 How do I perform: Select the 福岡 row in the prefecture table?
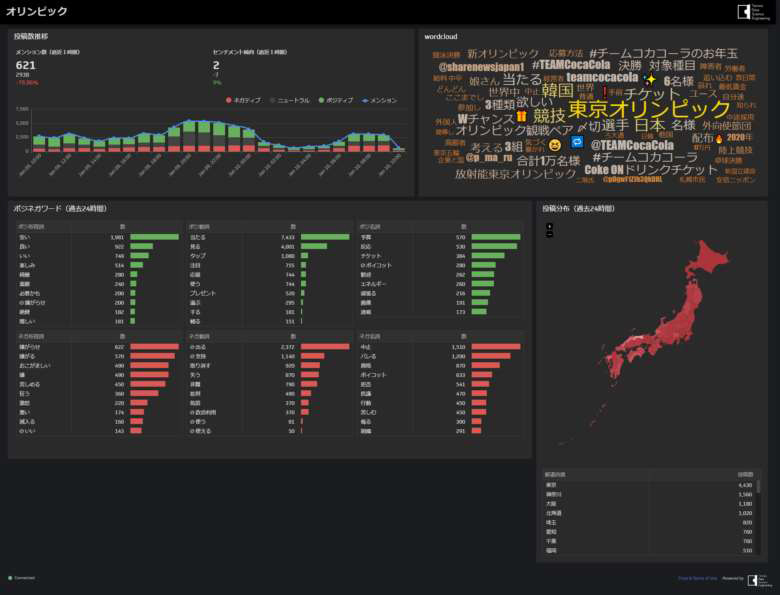click(649, 551)
